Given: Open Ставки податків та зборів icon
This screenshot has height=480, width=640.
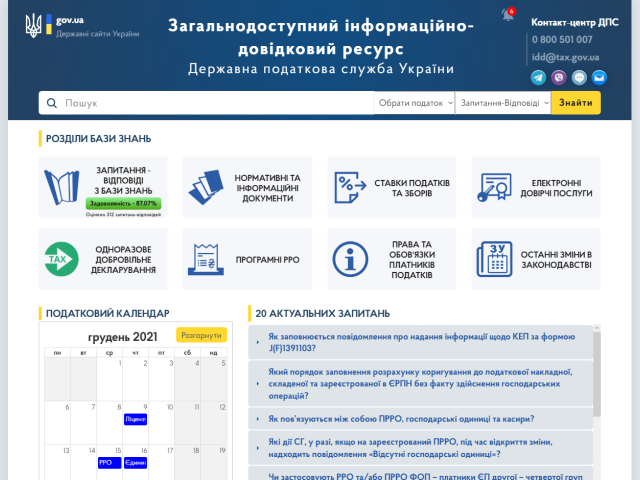Looking at the screenshot, I should 352,187.
